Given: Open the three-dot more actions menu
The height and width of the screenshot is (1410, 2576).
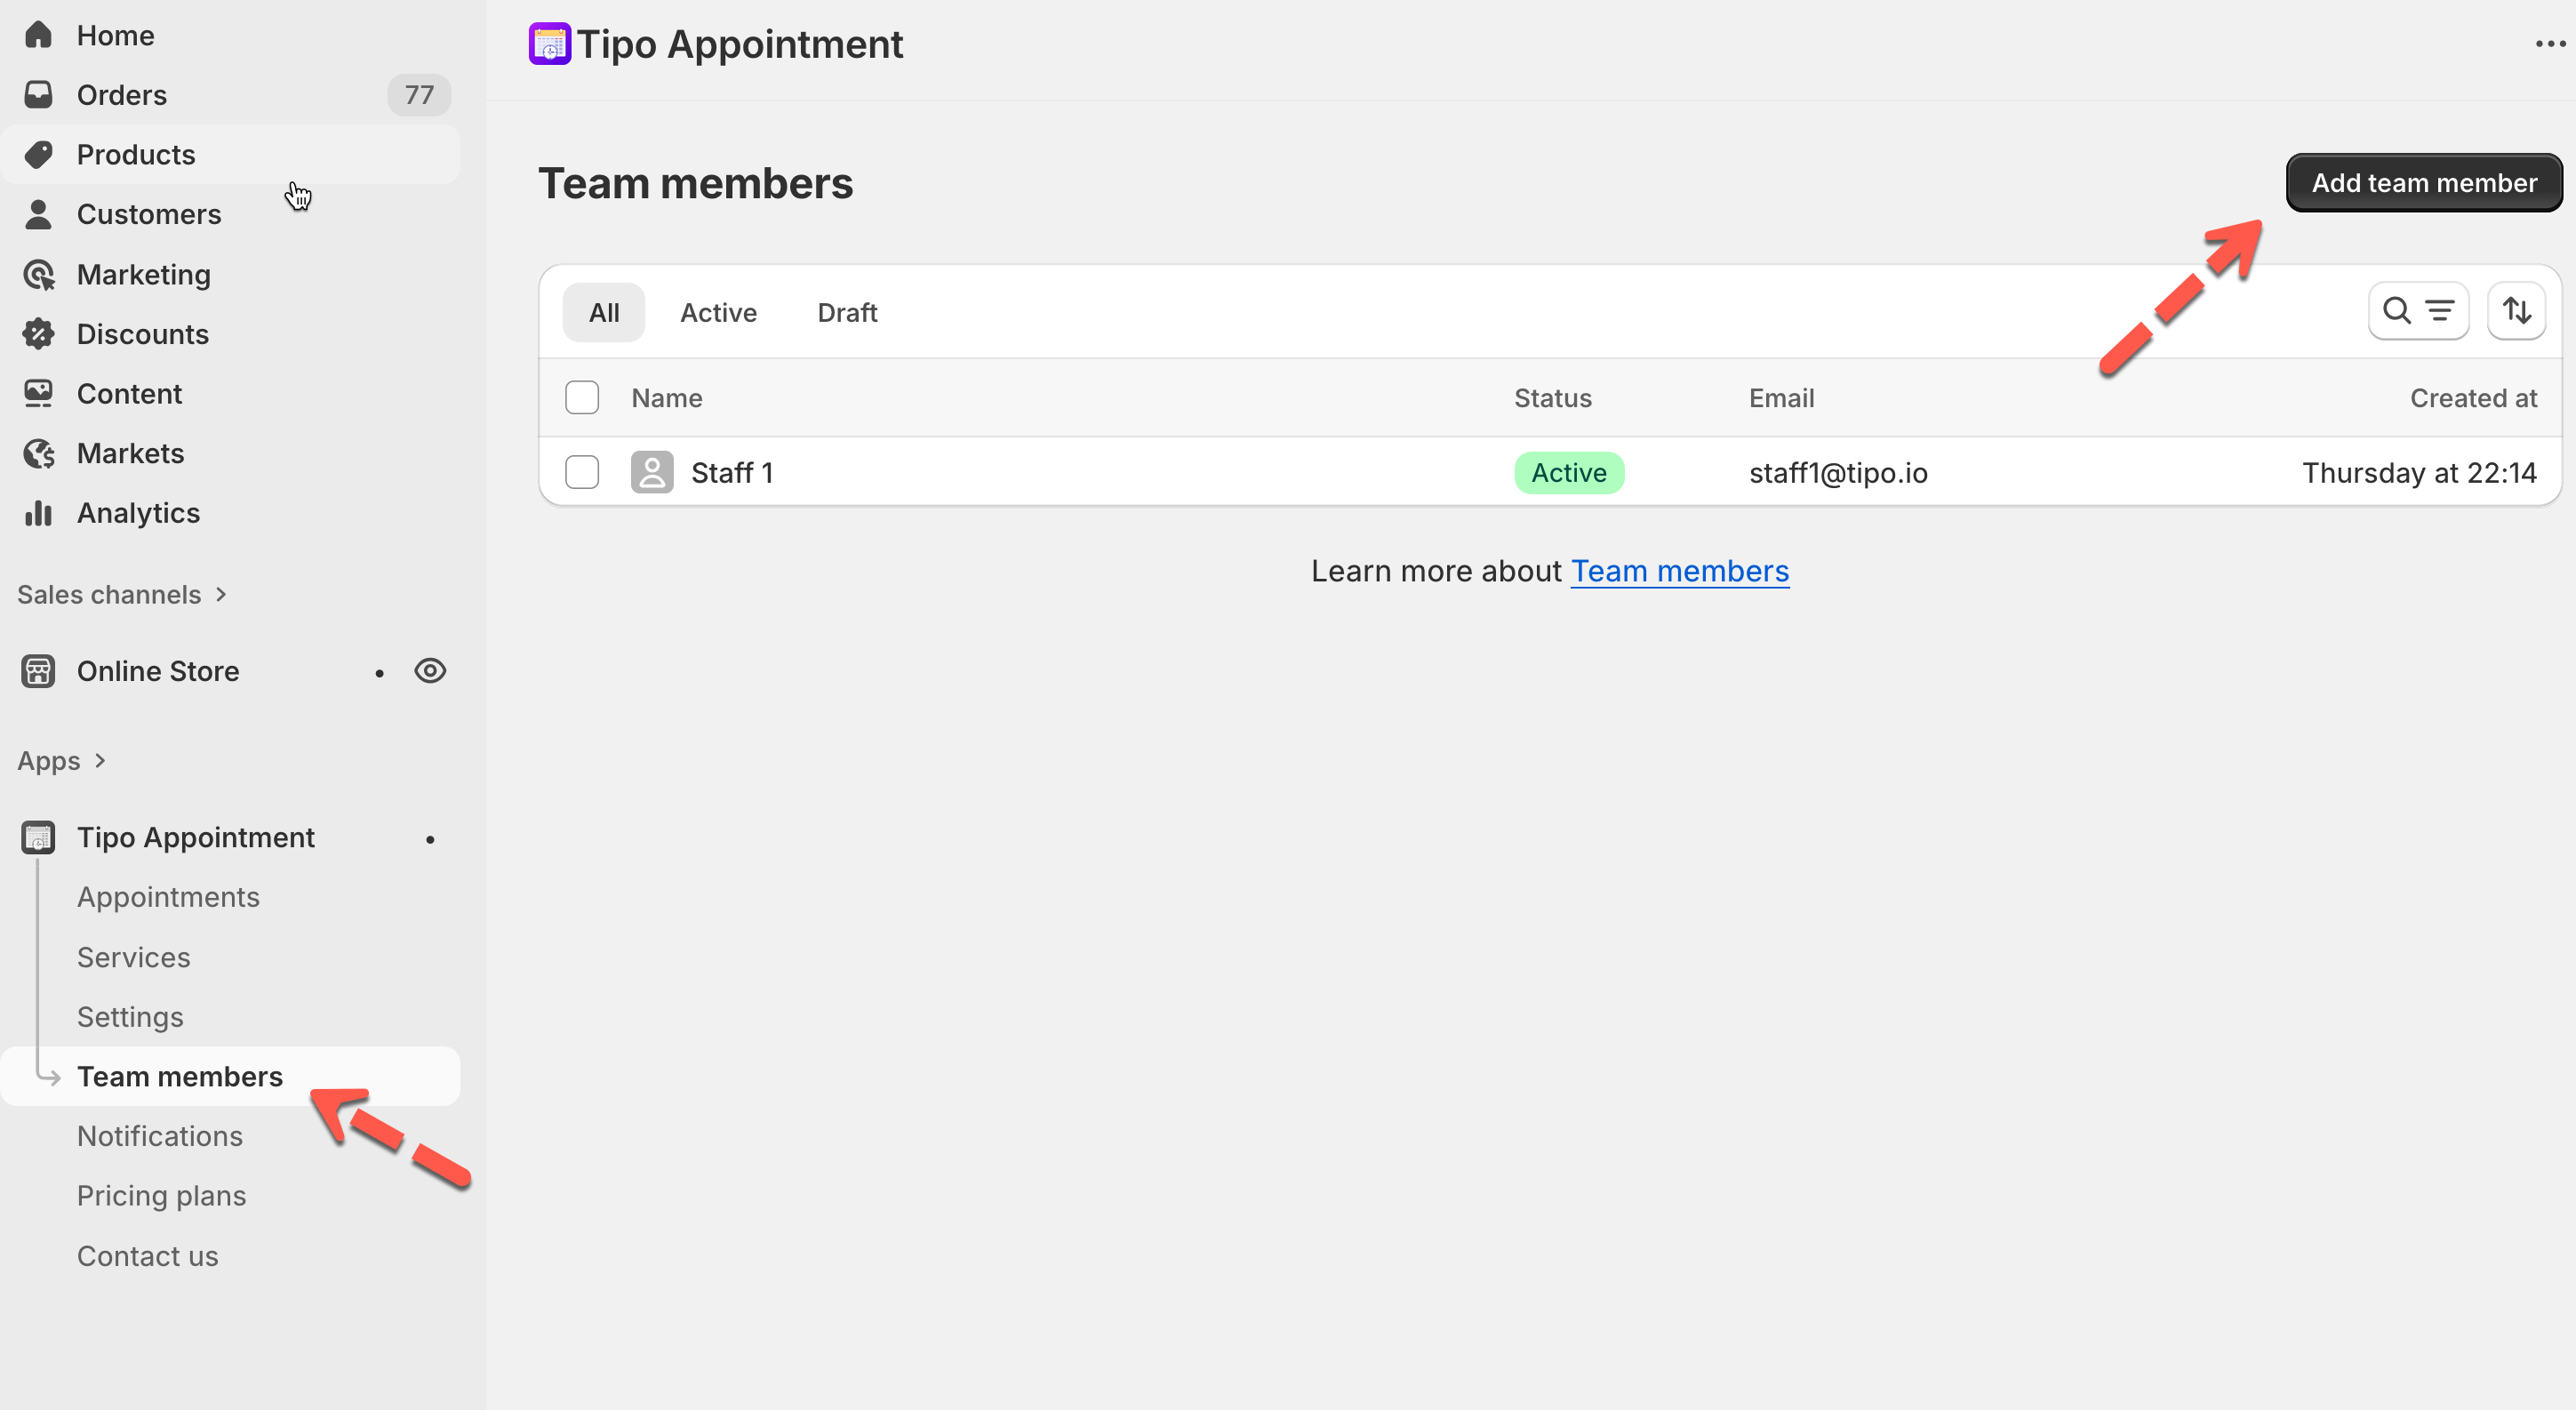Looking at the screenshot, I should click(2549, 44).
